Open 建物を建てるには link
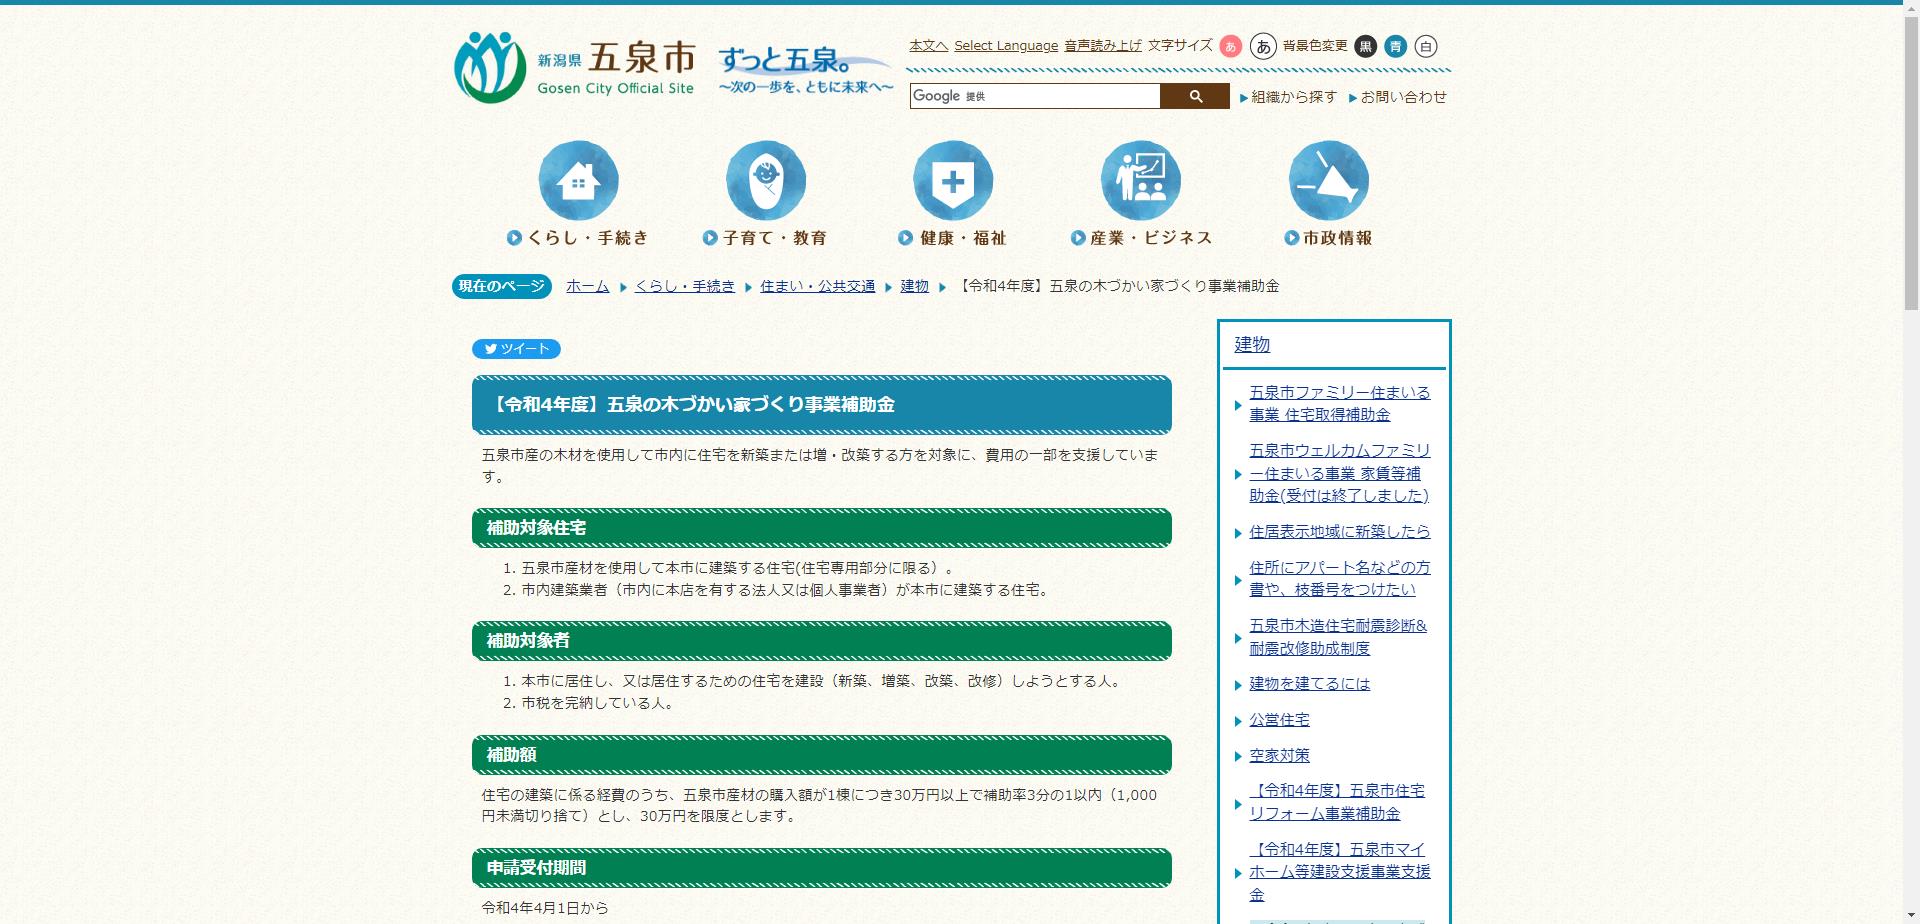The image size is (1920, 924). click(x=1309, y=684)
